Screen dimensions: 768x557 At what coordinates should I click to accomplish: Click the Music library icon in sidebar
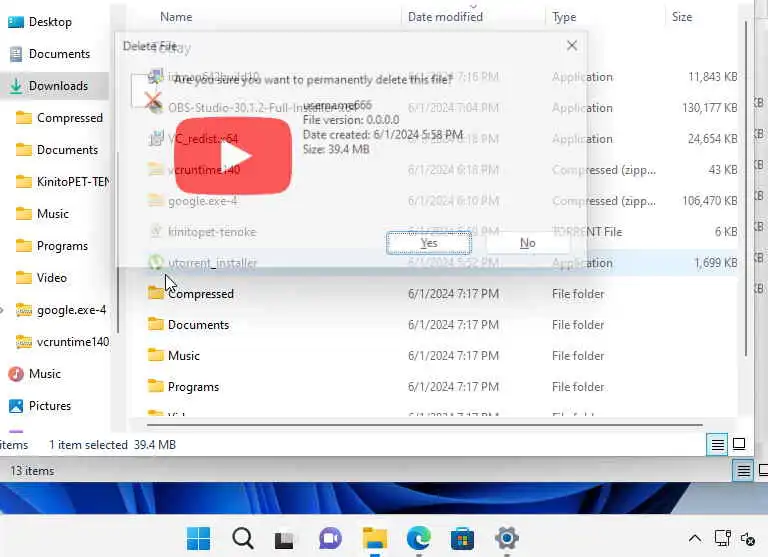click(16, 374)
